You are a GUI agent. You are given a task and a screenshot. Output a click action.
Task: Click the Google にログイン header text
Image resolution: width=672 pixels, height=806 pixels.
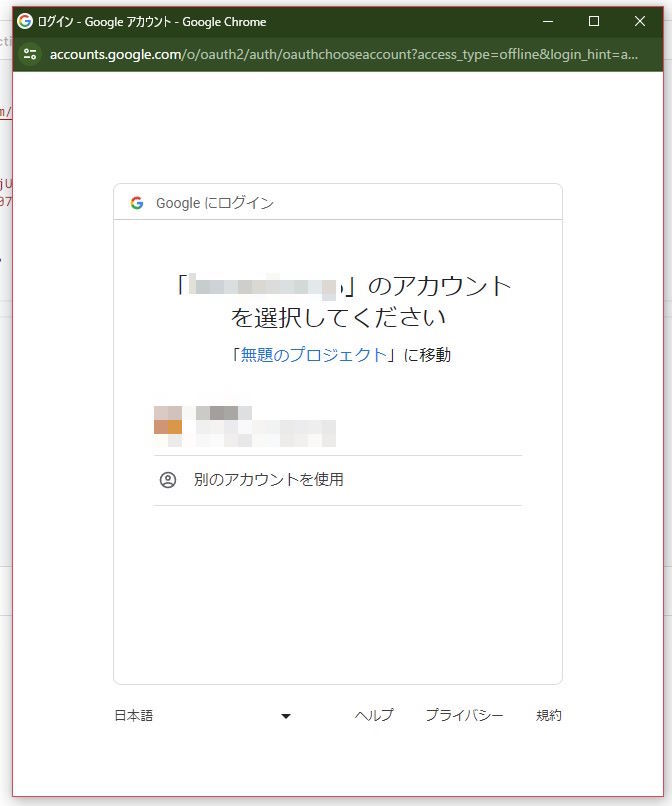pyautogui.click(x=215, y=203)
